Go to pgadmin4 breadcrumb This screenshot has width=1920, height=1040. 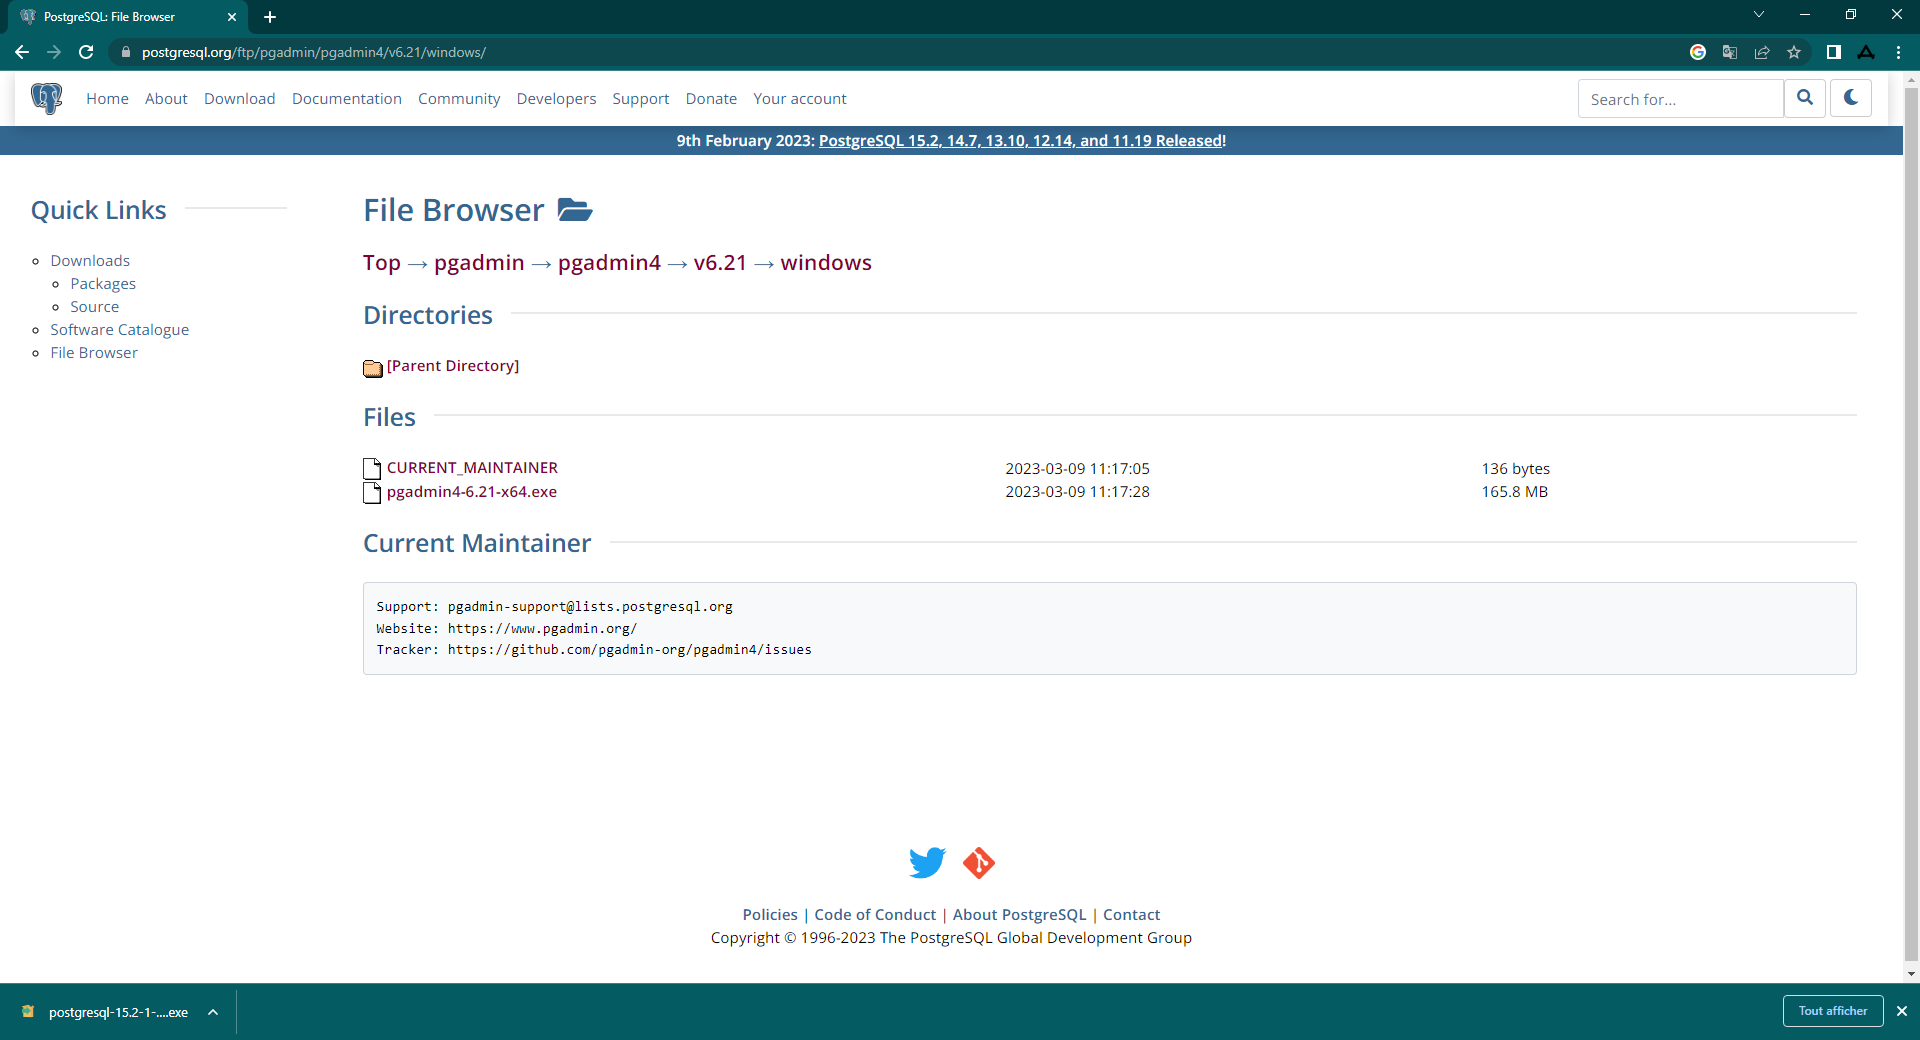[609, 262]
